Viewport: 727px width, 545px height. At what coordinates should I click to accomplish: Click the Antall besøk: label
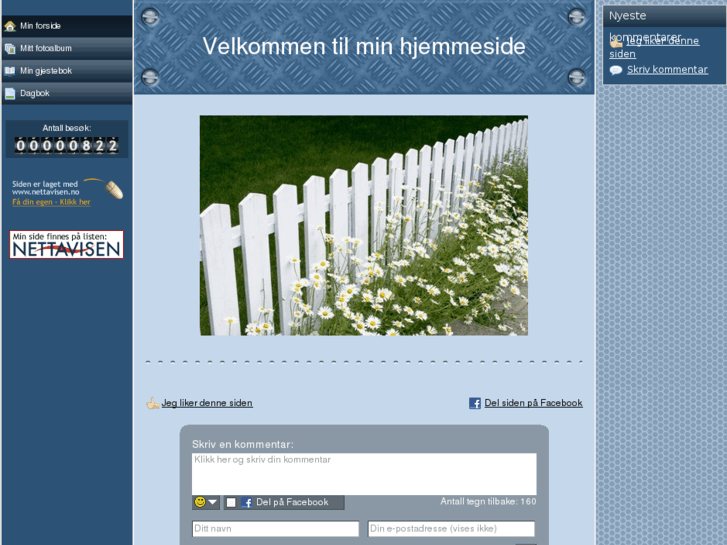pos(67,128)
